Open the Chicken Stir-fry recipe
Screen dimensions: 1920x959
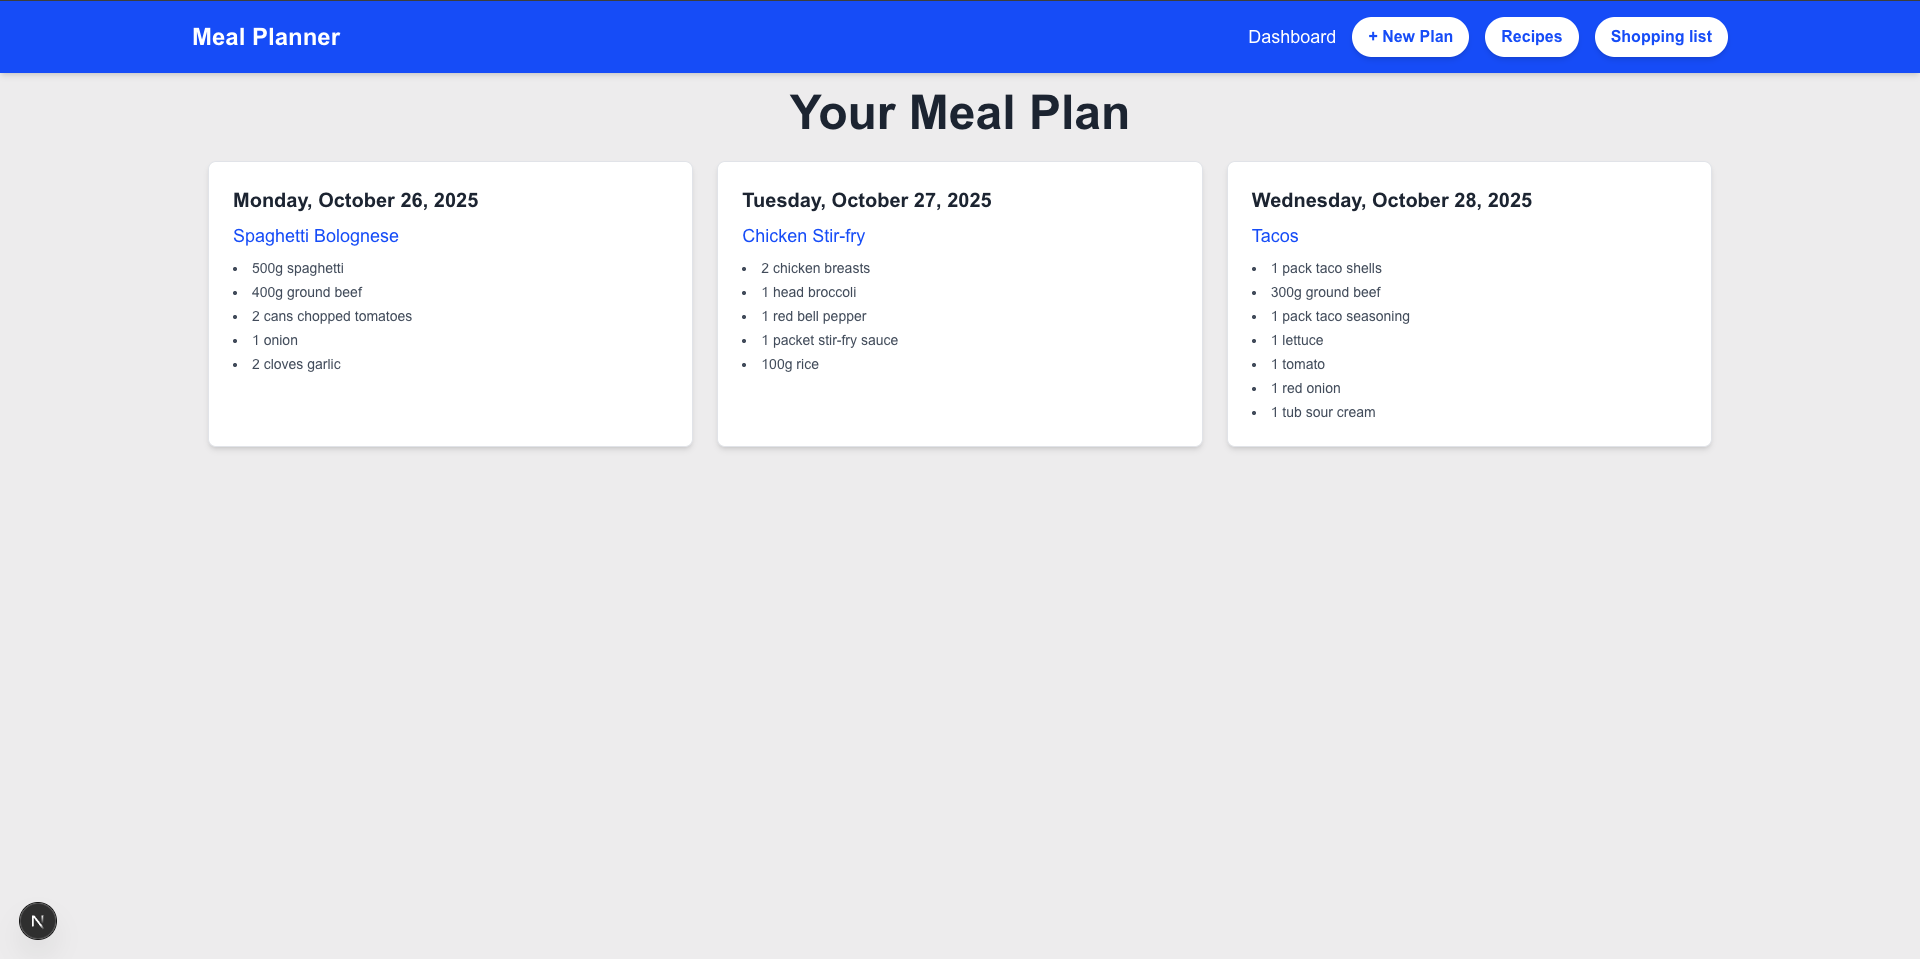coord(804,236)
